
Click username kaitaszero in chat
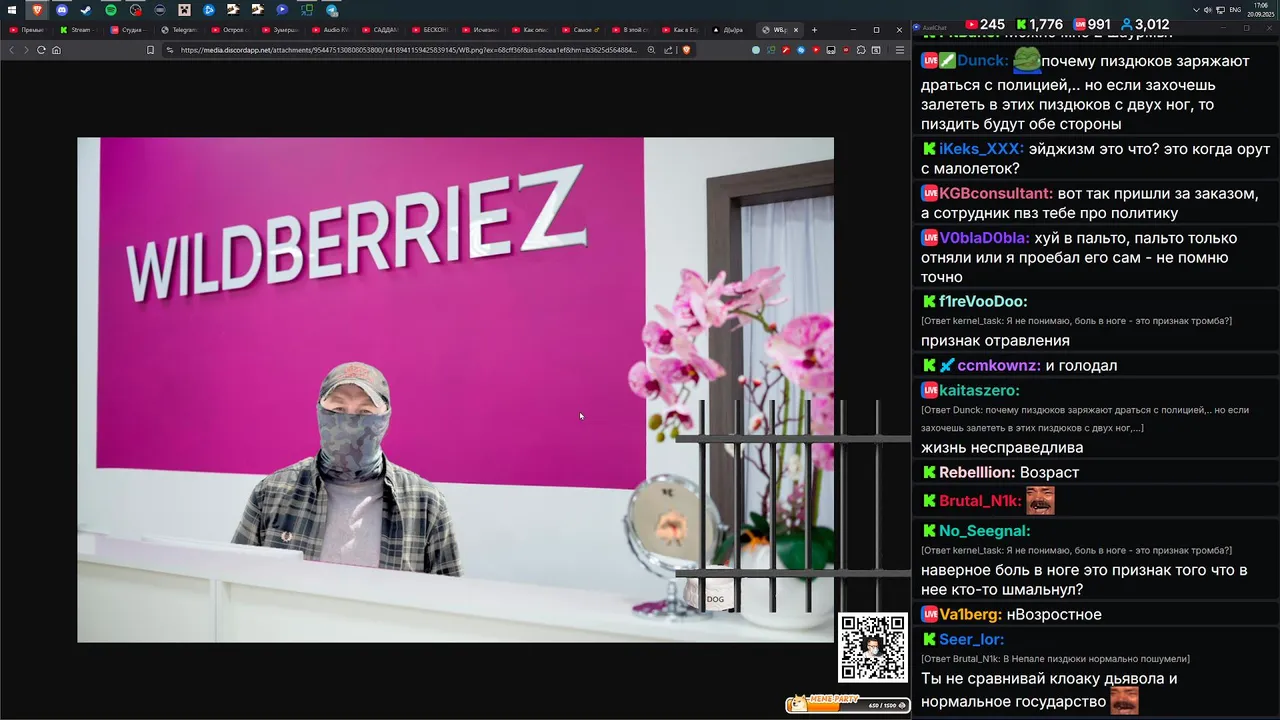click(979, 391)
